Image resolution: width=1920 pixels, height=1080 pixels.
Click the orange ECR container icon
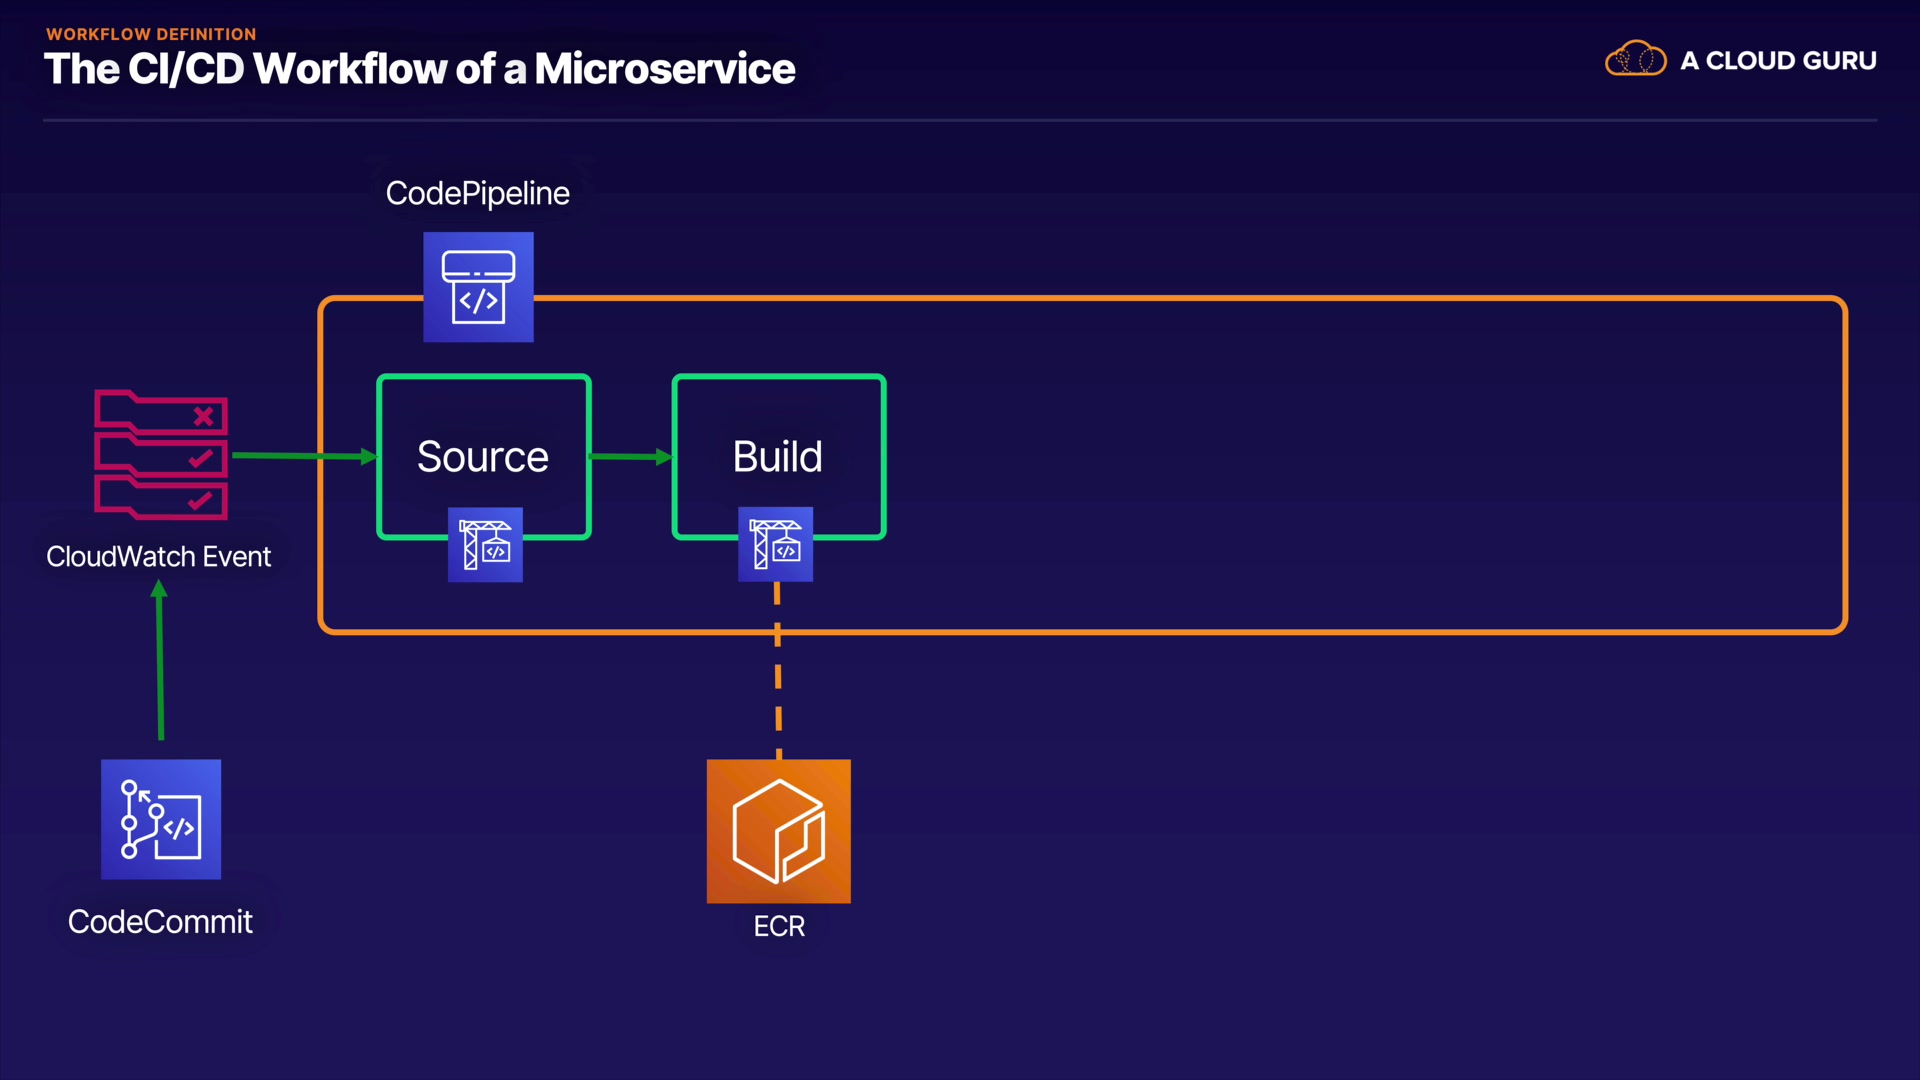[778, 831]
